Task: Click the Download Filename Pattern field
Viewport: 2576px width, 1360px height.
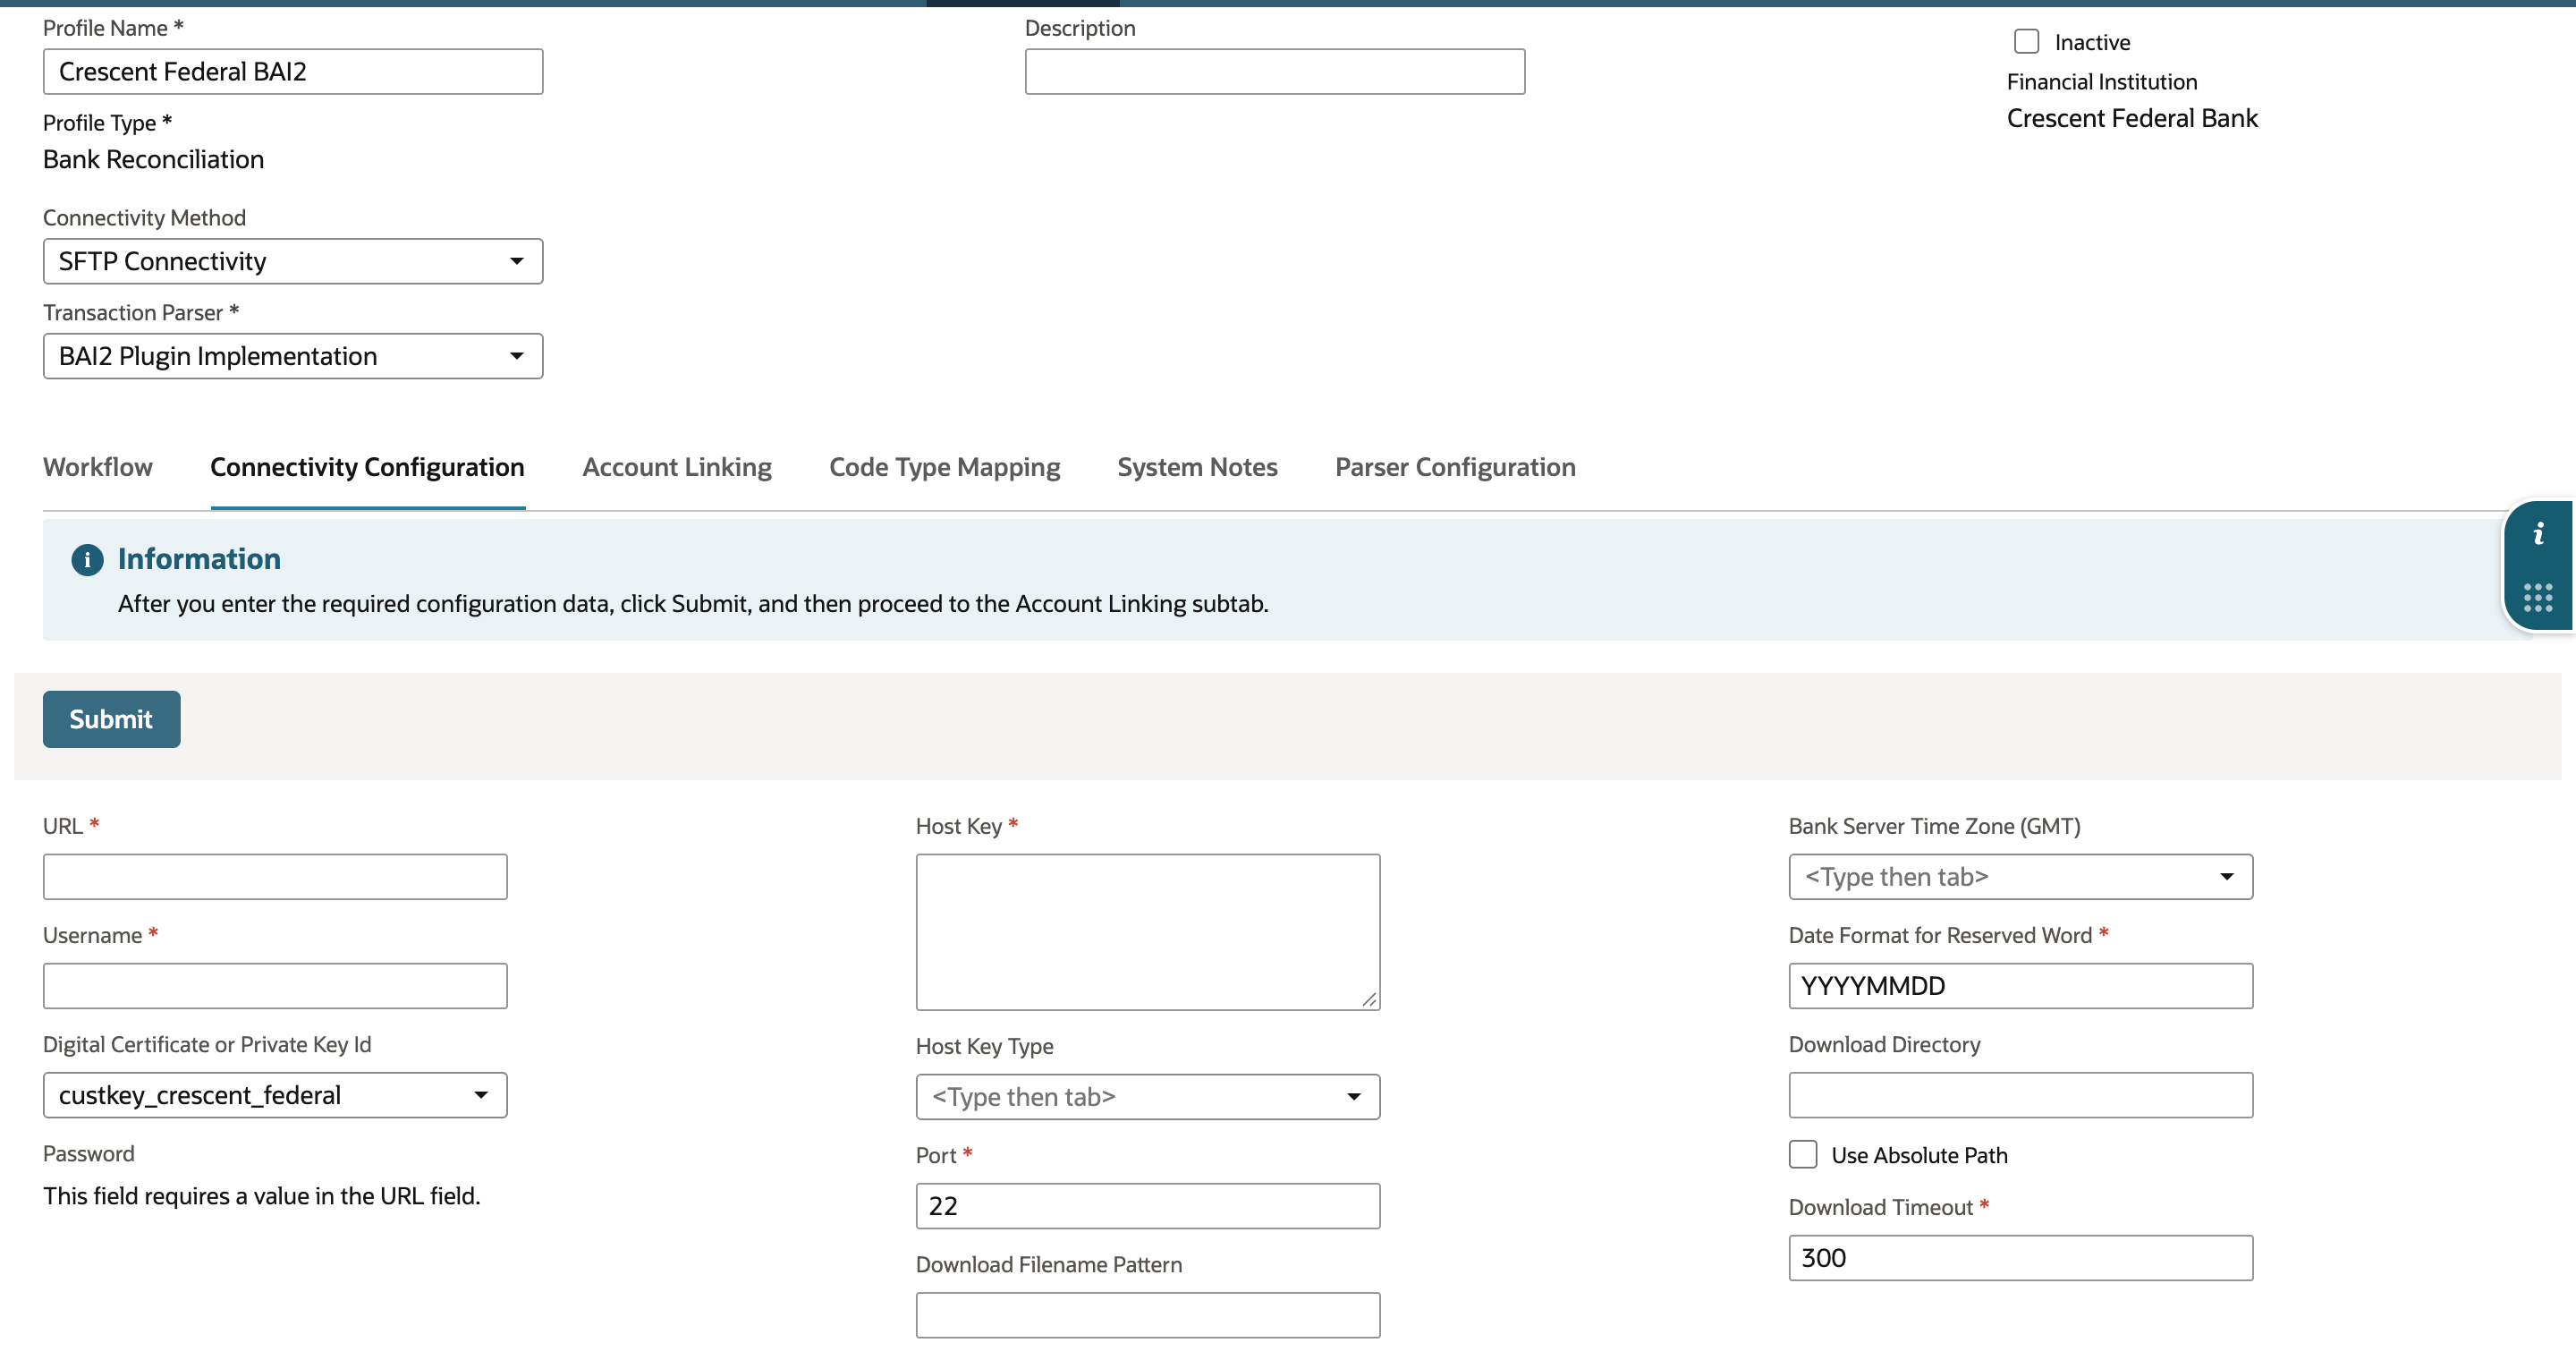Action: pos(1148,1315)
